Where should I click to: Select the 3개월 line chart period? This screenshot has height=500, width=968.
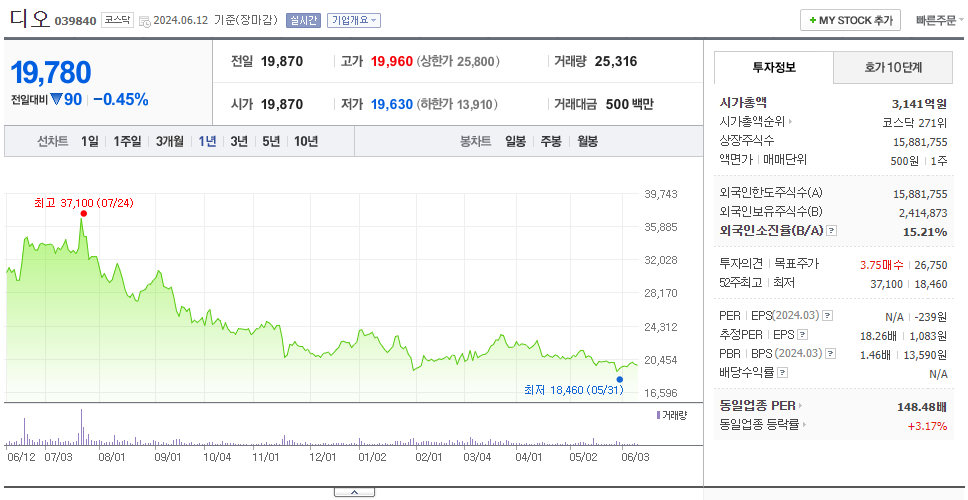(x=170, y=141)
